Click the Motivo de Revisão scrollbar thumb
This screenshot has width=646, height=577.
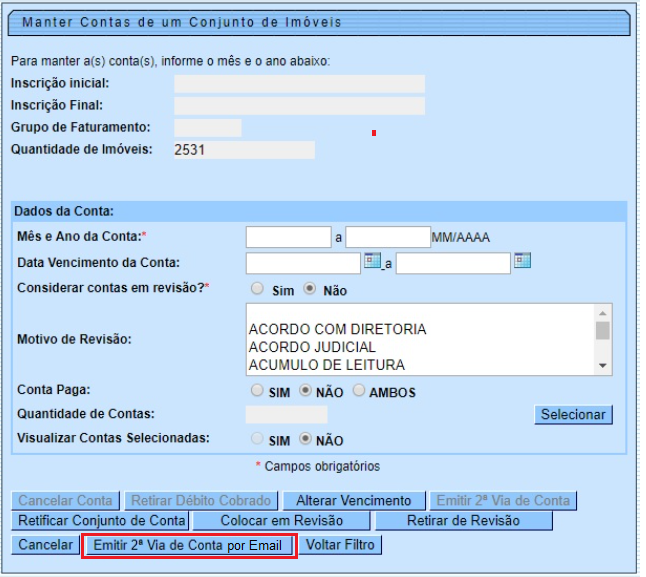(603, 331)
